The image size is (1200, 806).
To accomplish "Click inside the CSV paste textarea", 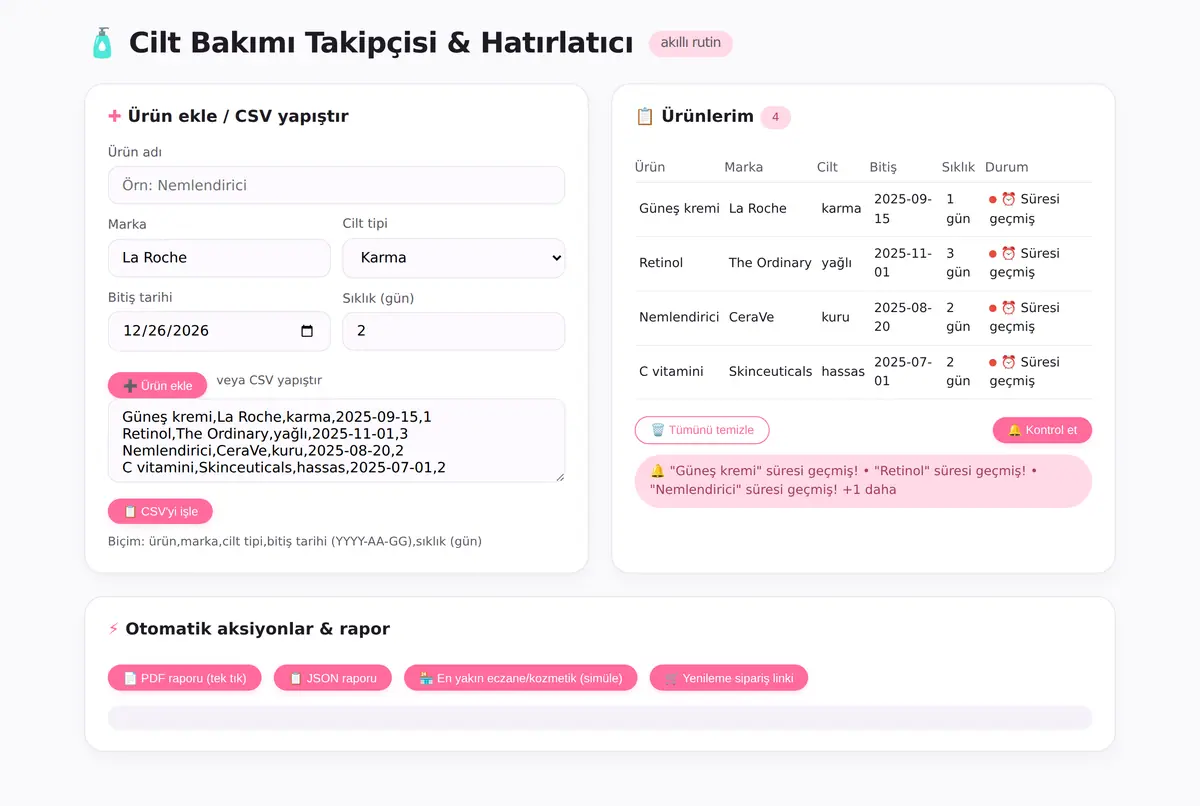I will coord(336,441).
